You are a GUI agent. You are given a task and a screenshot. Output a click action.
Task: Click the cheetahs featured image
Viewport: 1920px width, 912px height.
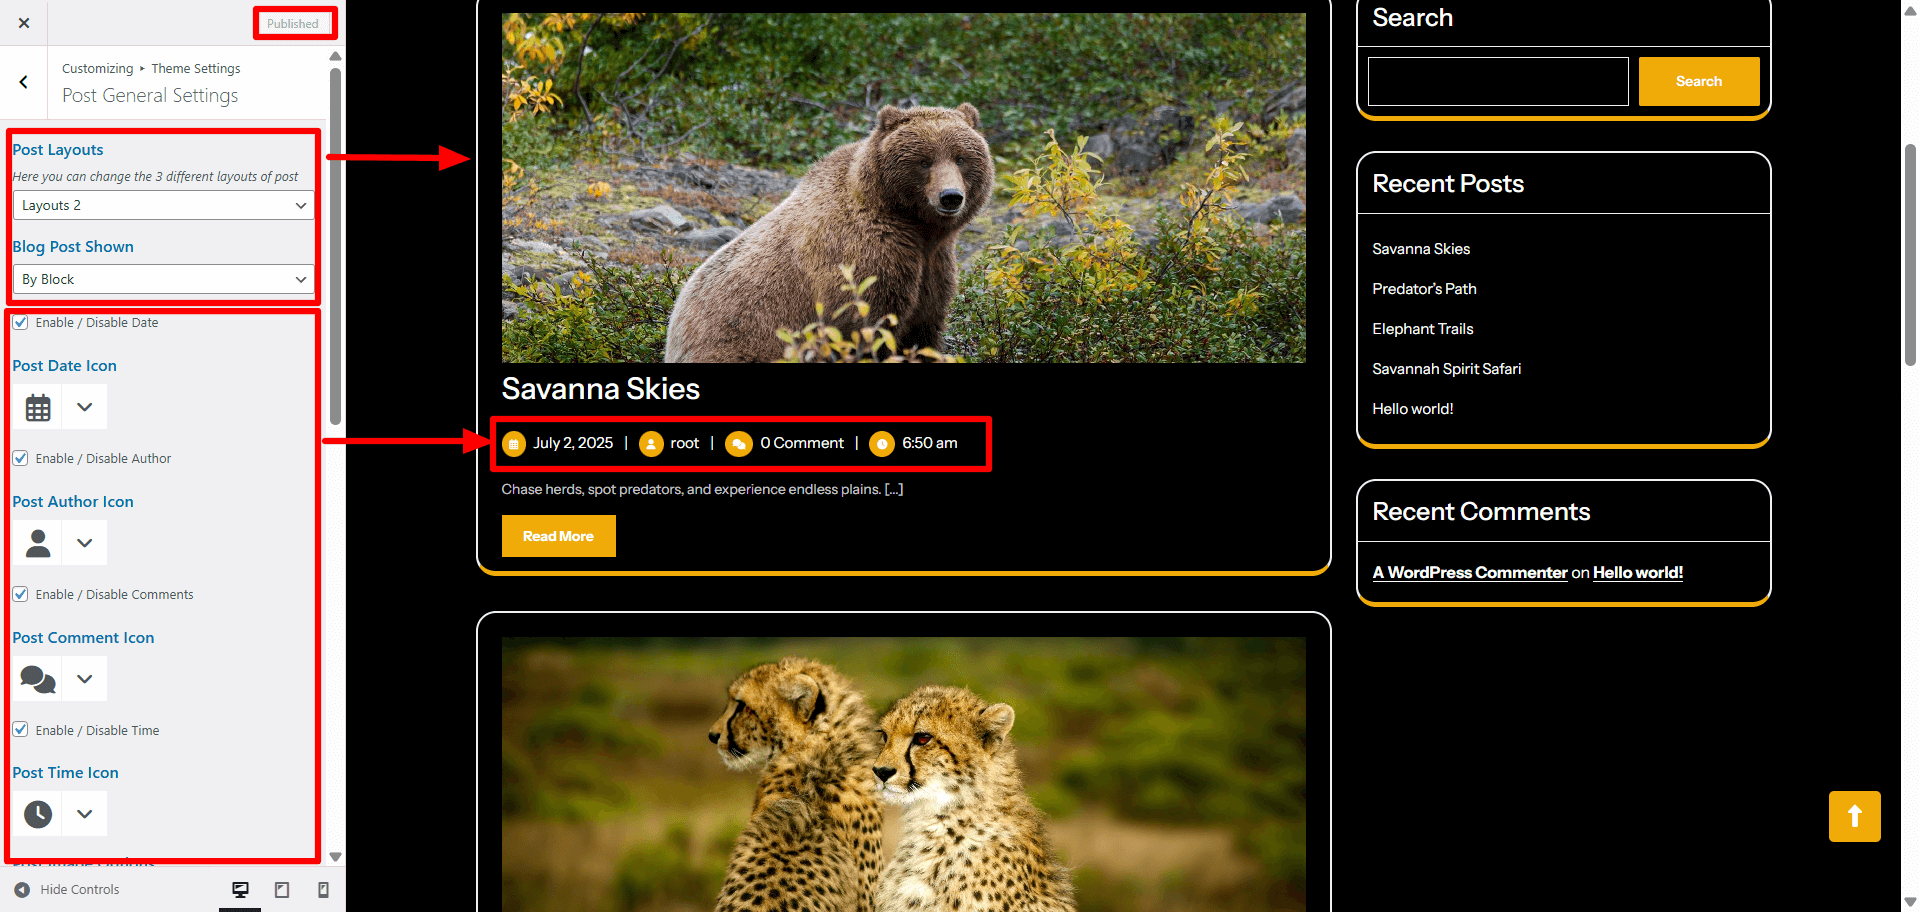tap(903, 774)
